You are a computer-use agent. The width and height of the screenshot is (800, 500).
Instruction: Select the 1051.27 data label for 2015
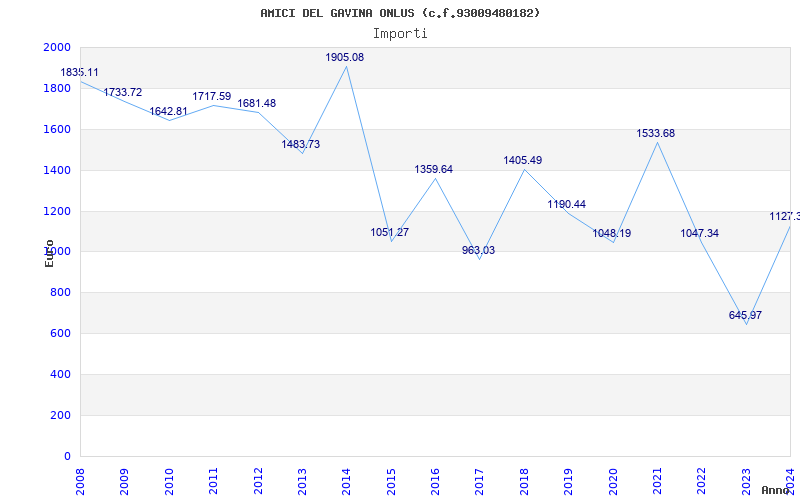(389, 233)
